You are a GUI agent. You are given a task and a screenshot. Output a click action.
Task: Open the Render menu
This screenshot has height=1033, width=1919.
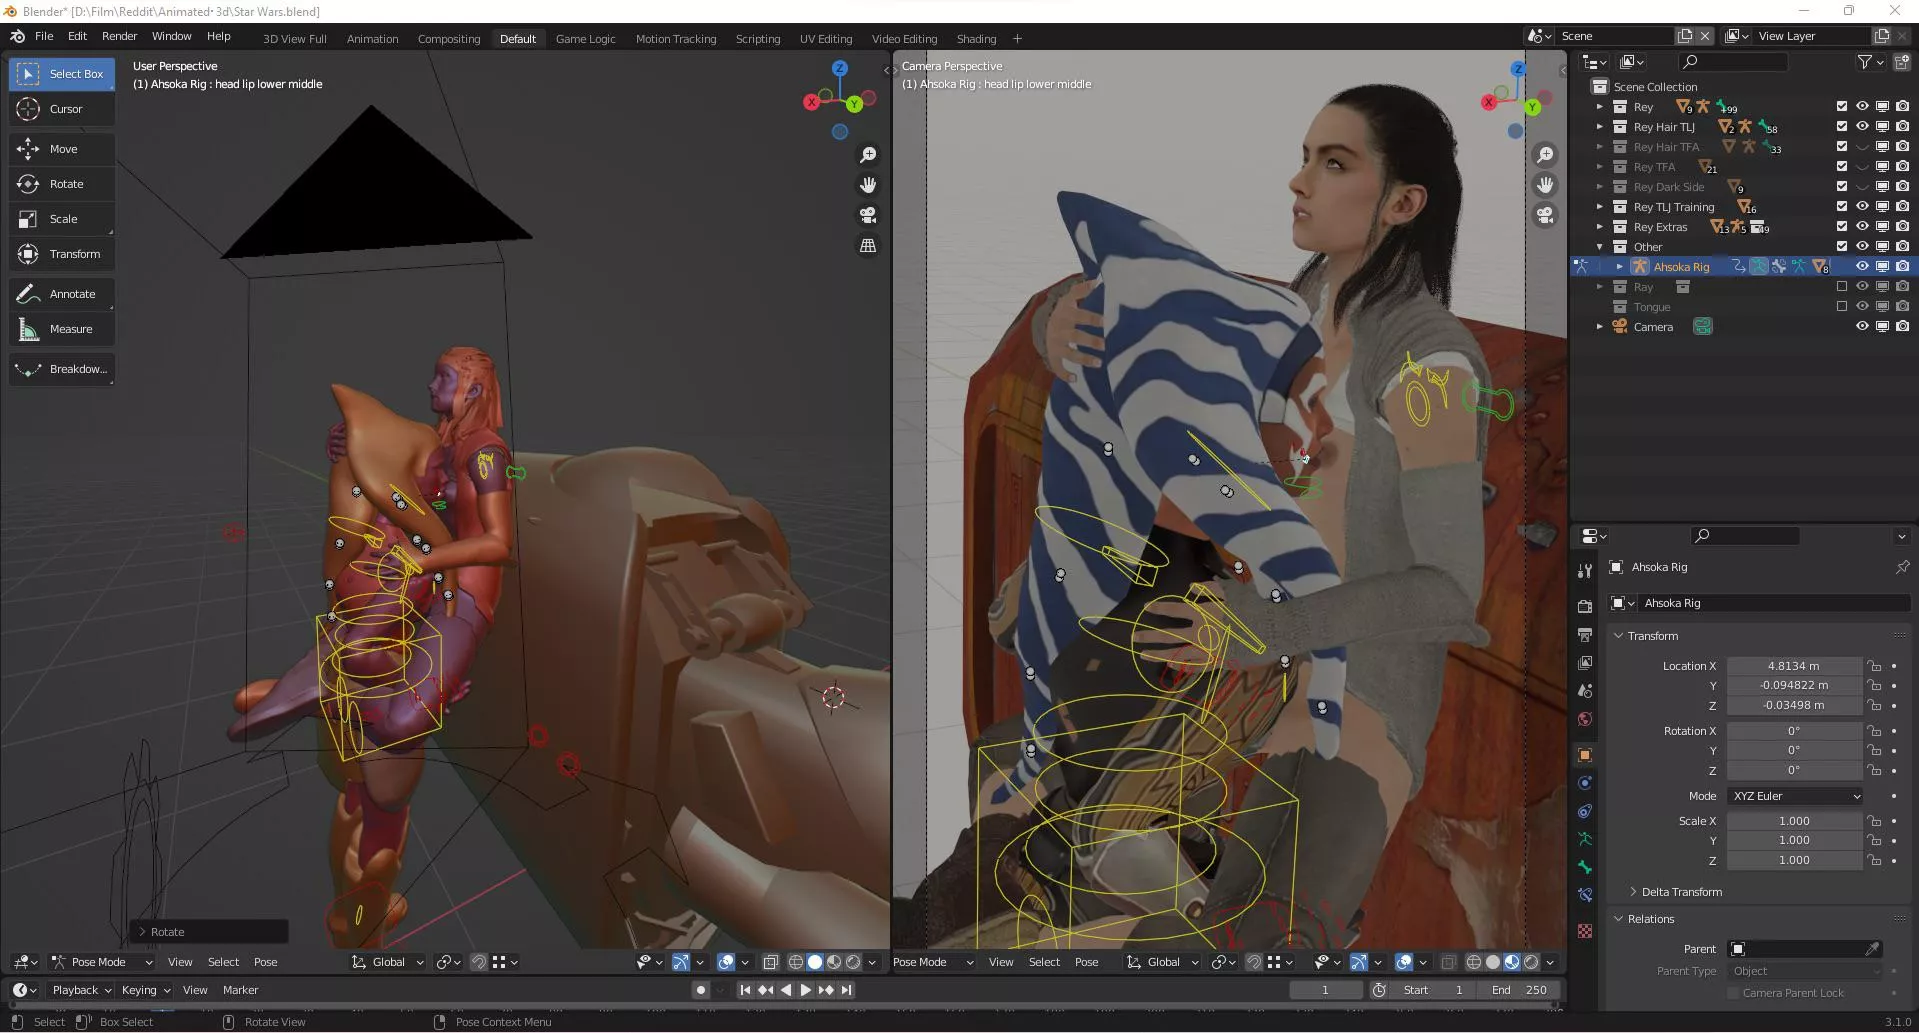tap(119, 36)
